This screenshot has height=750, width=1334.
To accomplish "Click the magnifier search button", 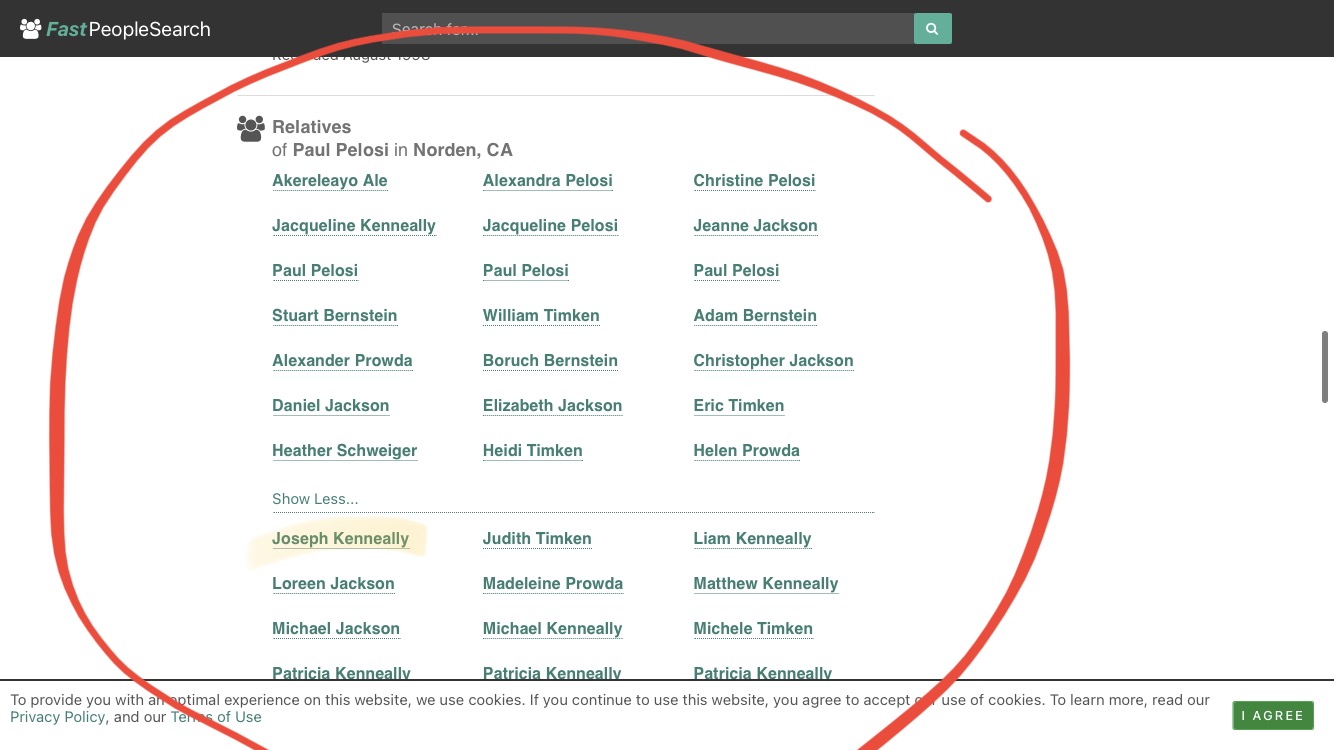I will [x=932, y=28].
